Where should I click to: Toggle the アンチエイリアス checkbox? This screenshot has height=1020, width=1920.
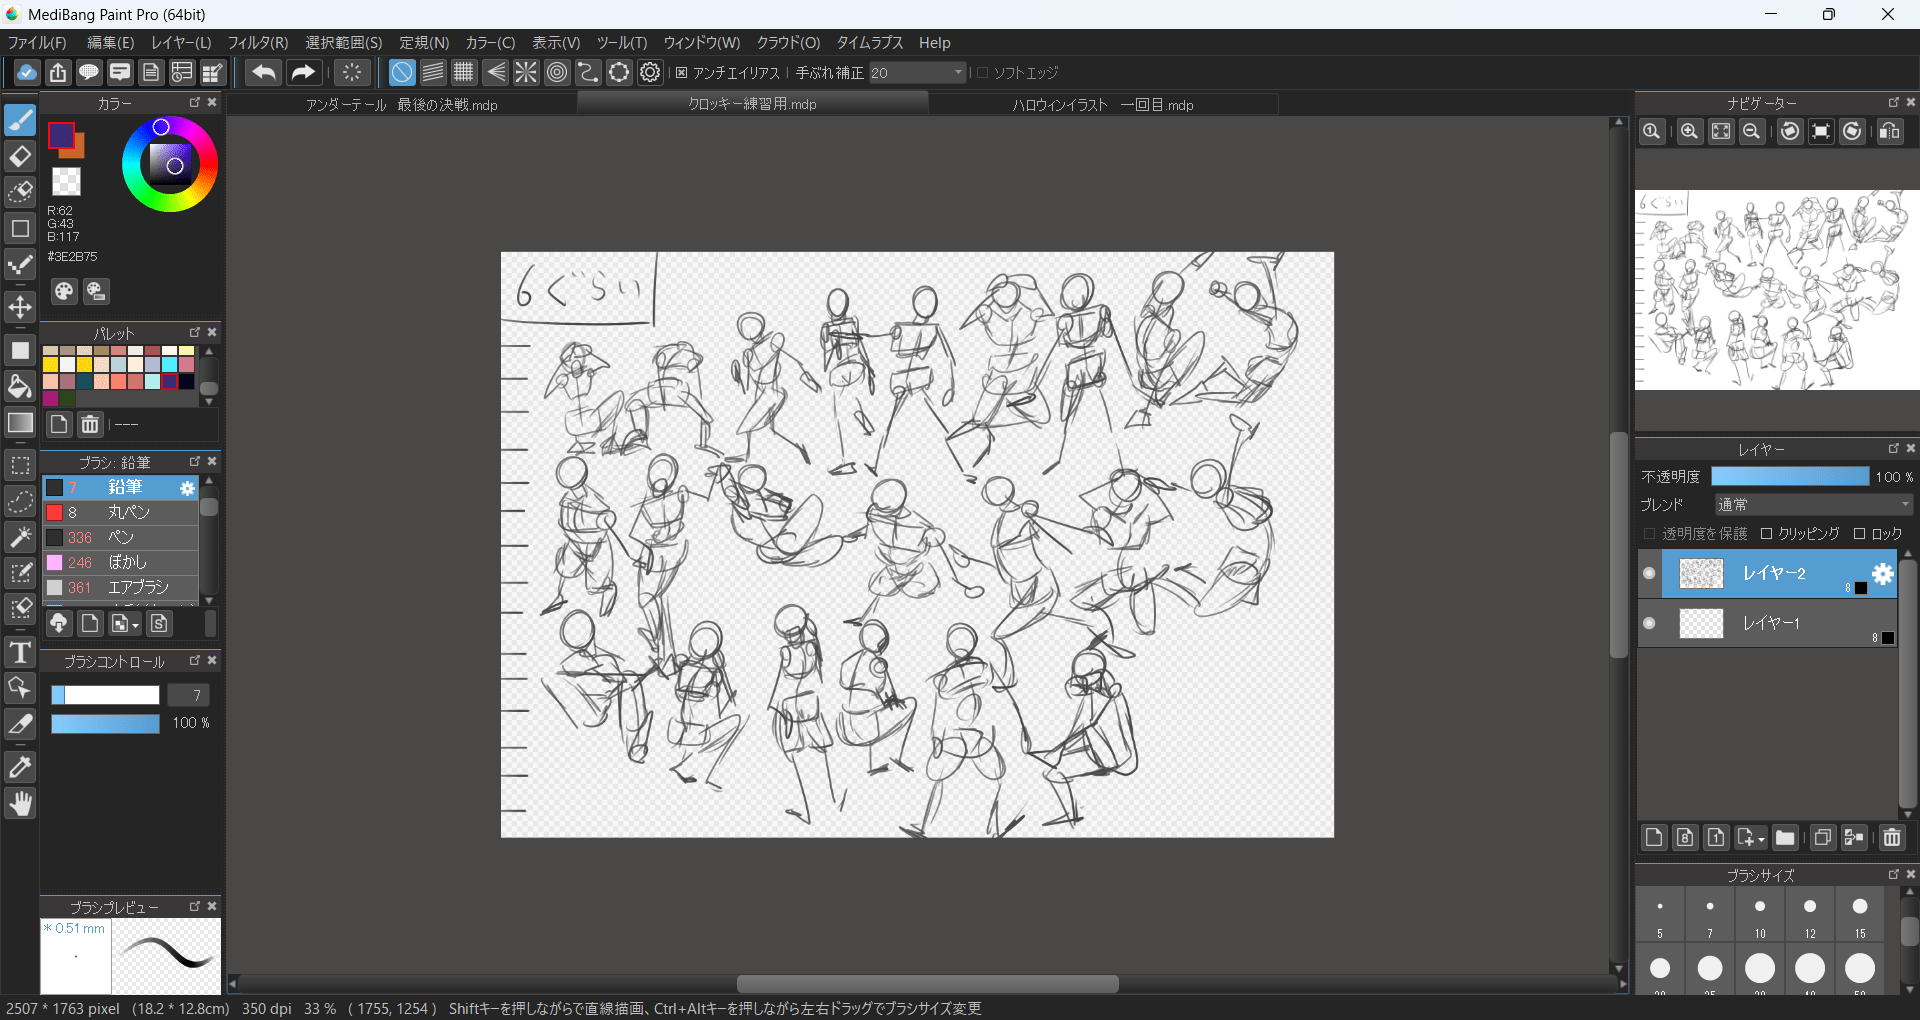[x=682, y=73]
